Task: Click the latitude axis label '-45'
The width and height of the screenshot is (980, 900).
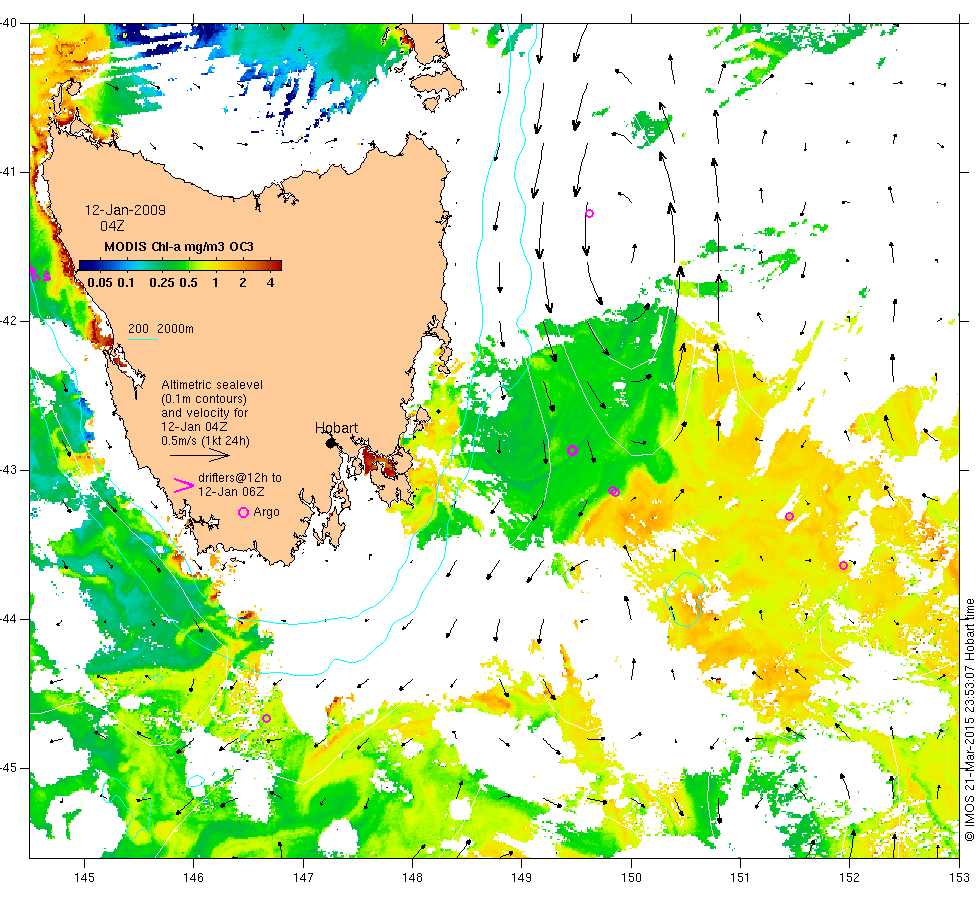Action: point(9,768)
